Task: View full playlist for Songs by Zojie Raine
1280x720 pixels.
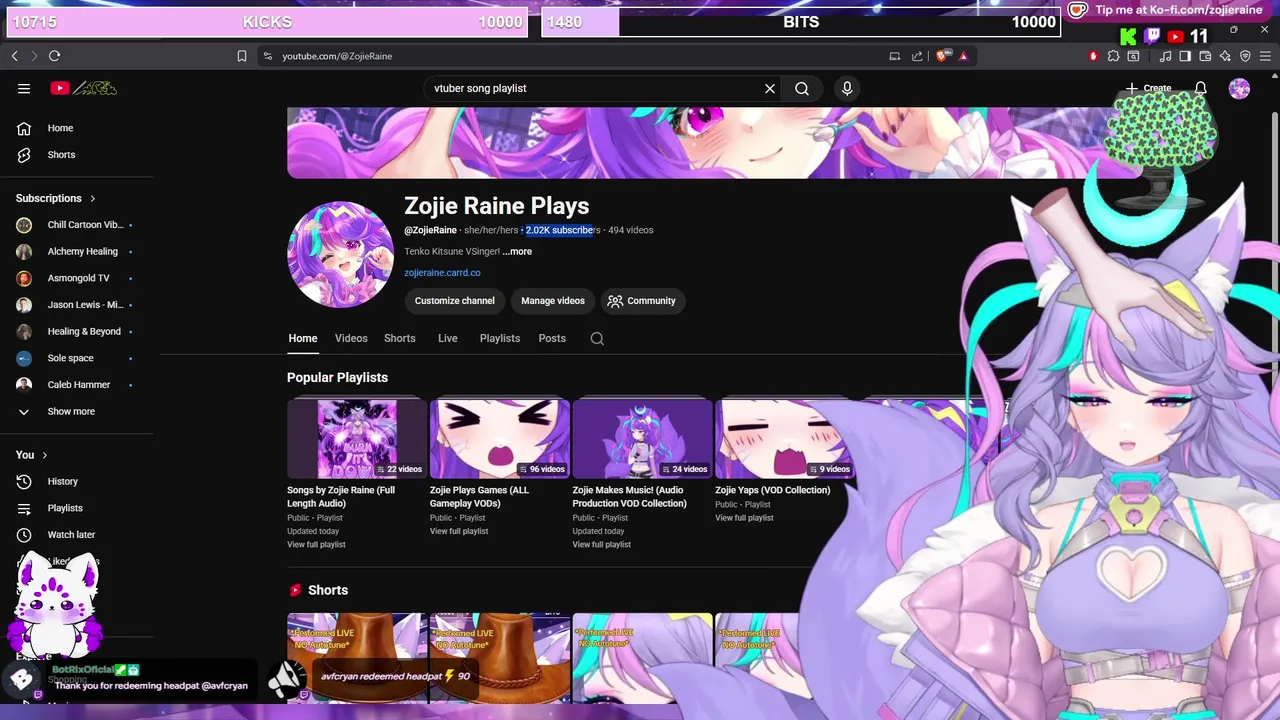Action: coord(316,544)
